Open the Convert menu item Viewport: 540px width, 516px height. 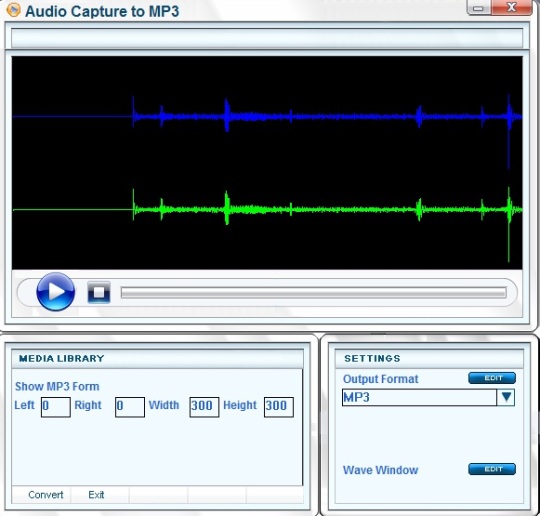(45, 495)
